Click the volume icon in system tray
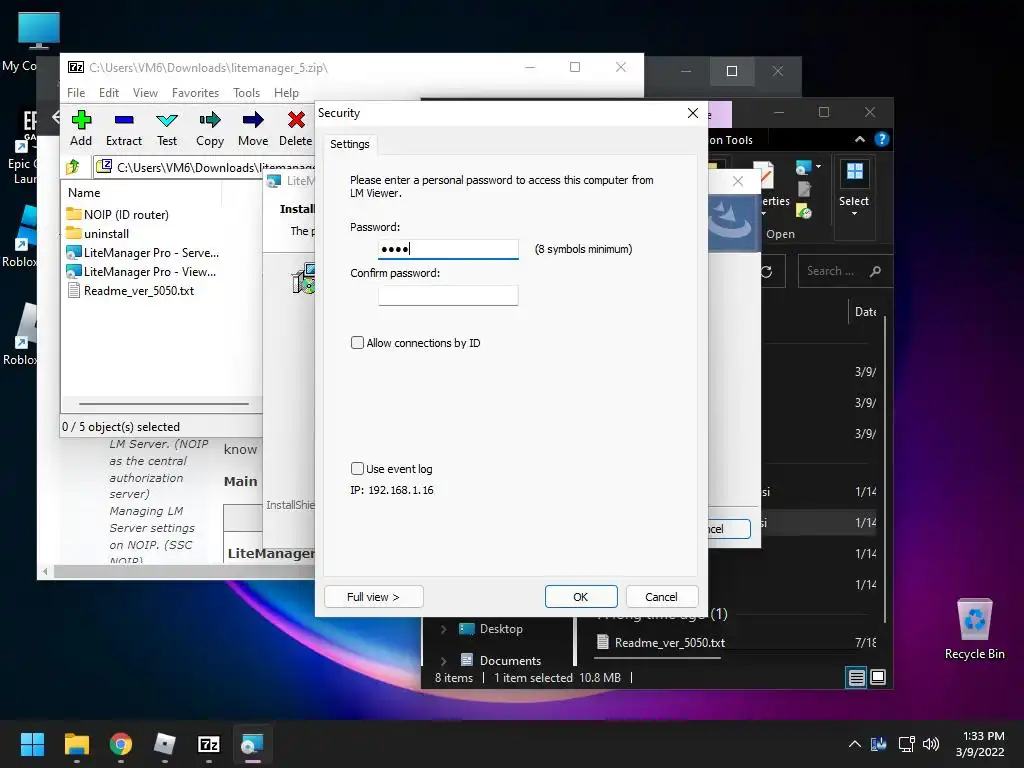This screenshot has height=768, width=1024. (931, 744)
